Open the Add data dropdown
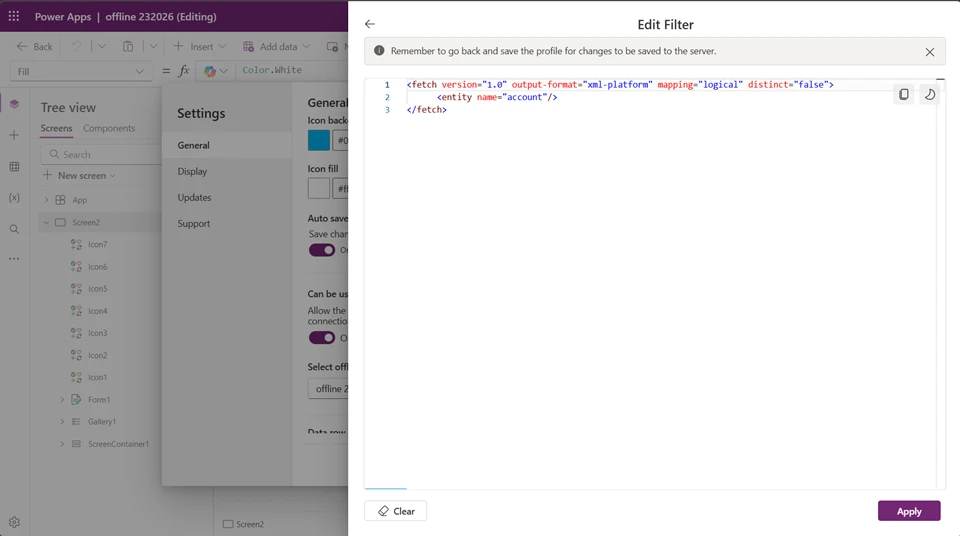Image resolution: width=960 pixels, height=536 pixels. click(277, 47)
